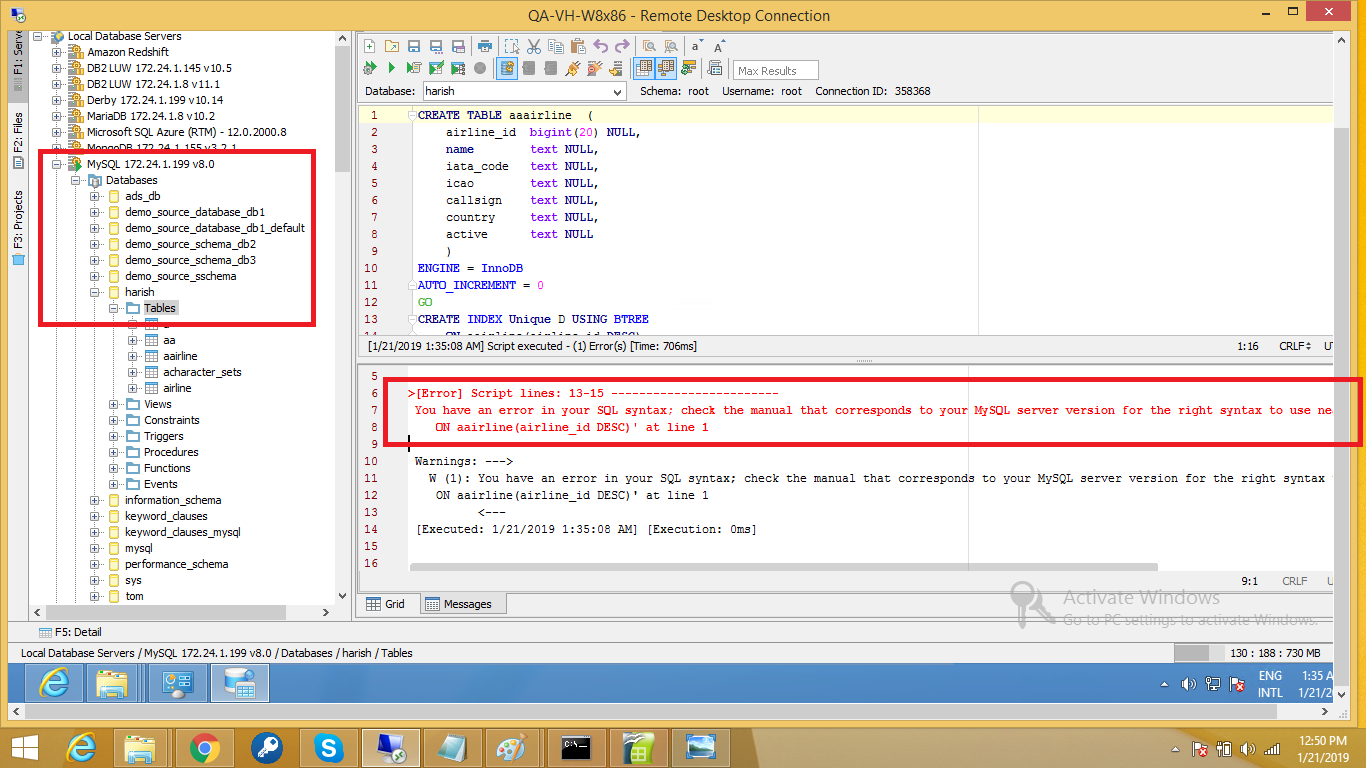Toggle the pivot results view button
Image resolution: width=1366 pixels, height=768 pixels.
[666, 69]
